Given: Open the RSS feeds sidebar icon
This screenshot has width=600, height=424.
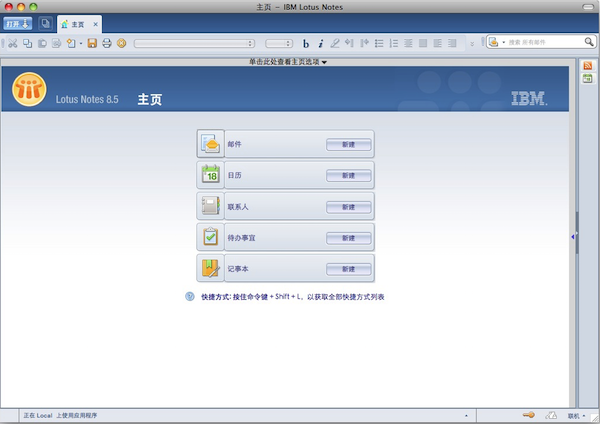Looking at the screenshot, I should click(x=588, y=65).
